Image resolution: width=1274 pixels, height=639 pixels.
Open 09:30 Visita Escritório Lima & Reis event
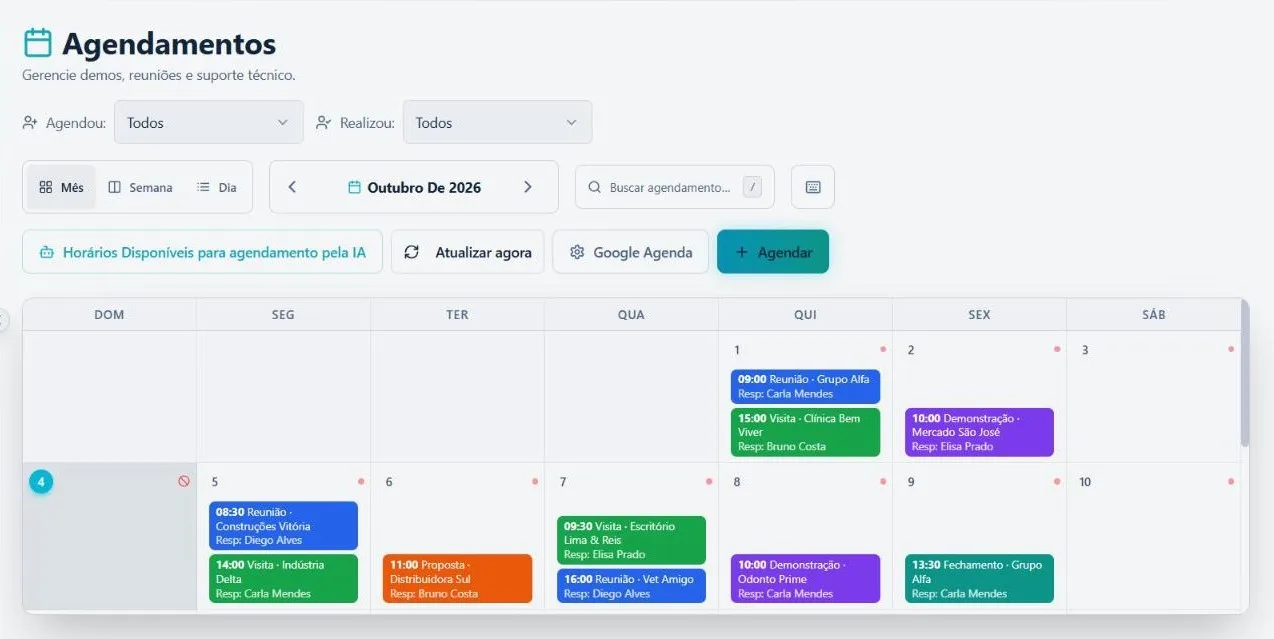631,540
